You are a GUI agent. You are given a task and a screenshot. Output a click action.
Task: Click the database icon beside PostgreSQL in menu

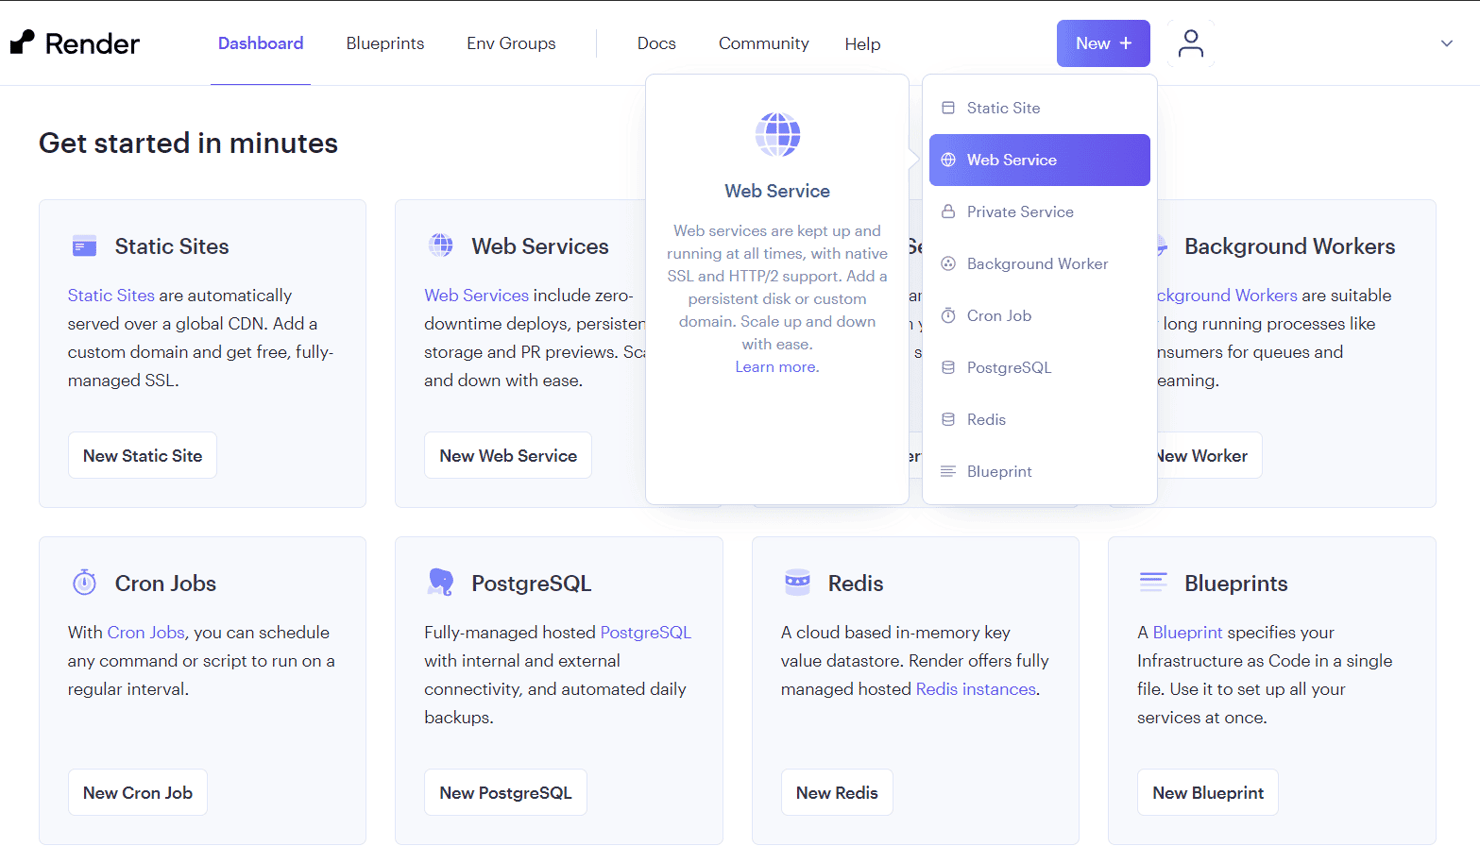948,367
